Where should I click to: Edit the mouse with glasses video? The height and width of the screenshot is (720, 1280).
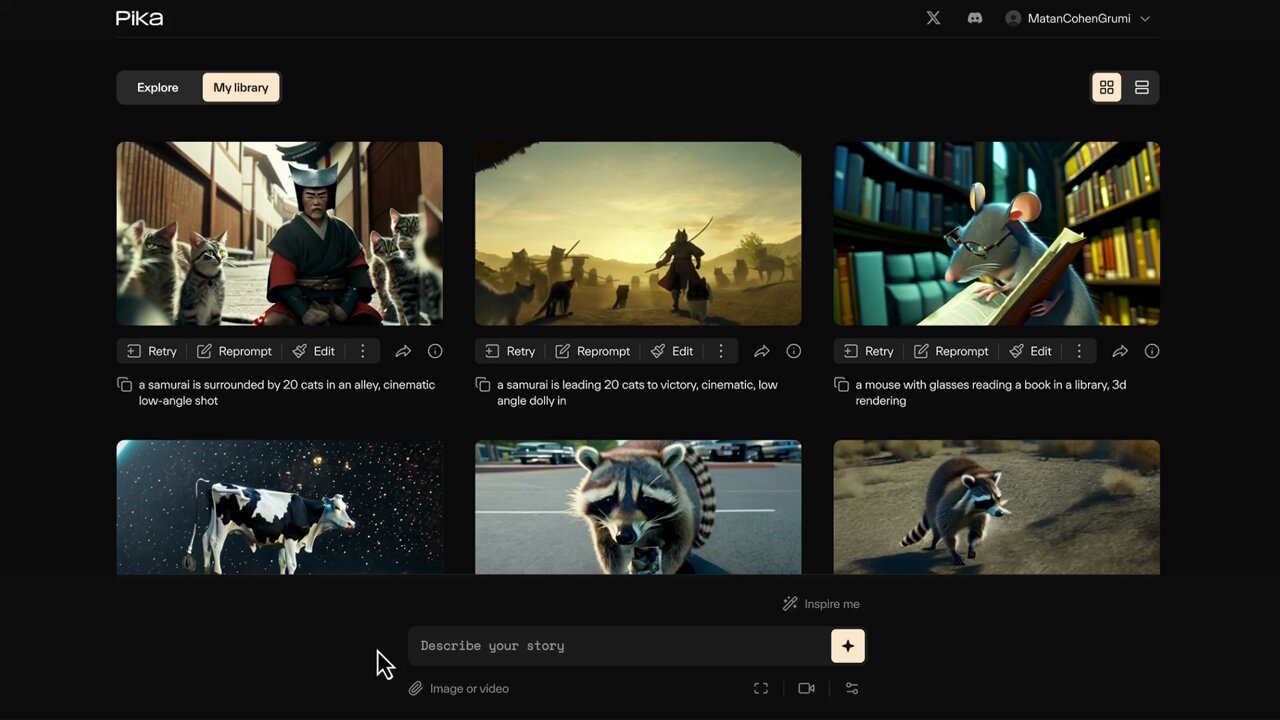pyautogui.click(x=1031, y=351)
